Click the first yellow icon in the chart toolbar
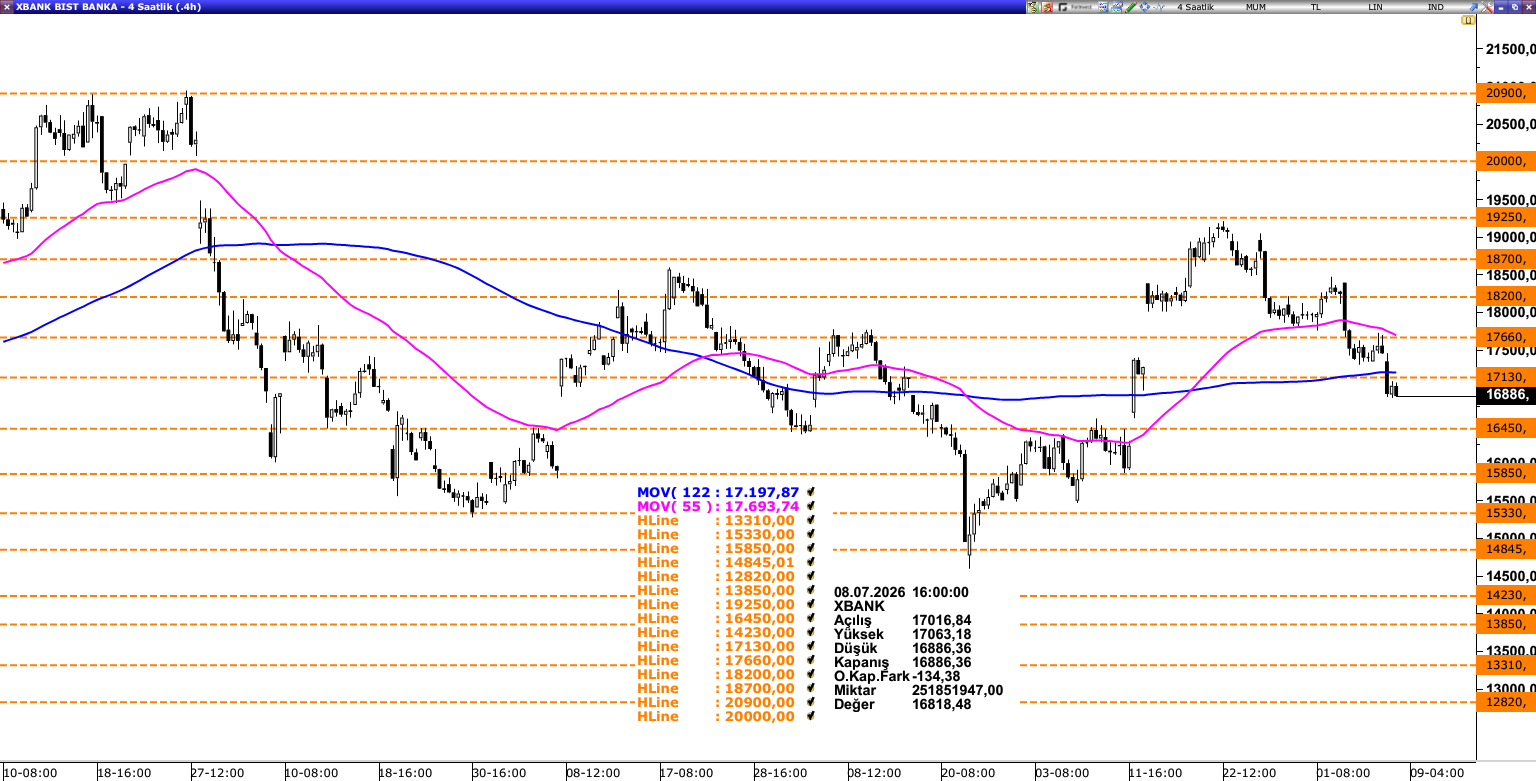The image size is (1536, 781). coord(1033,7)
